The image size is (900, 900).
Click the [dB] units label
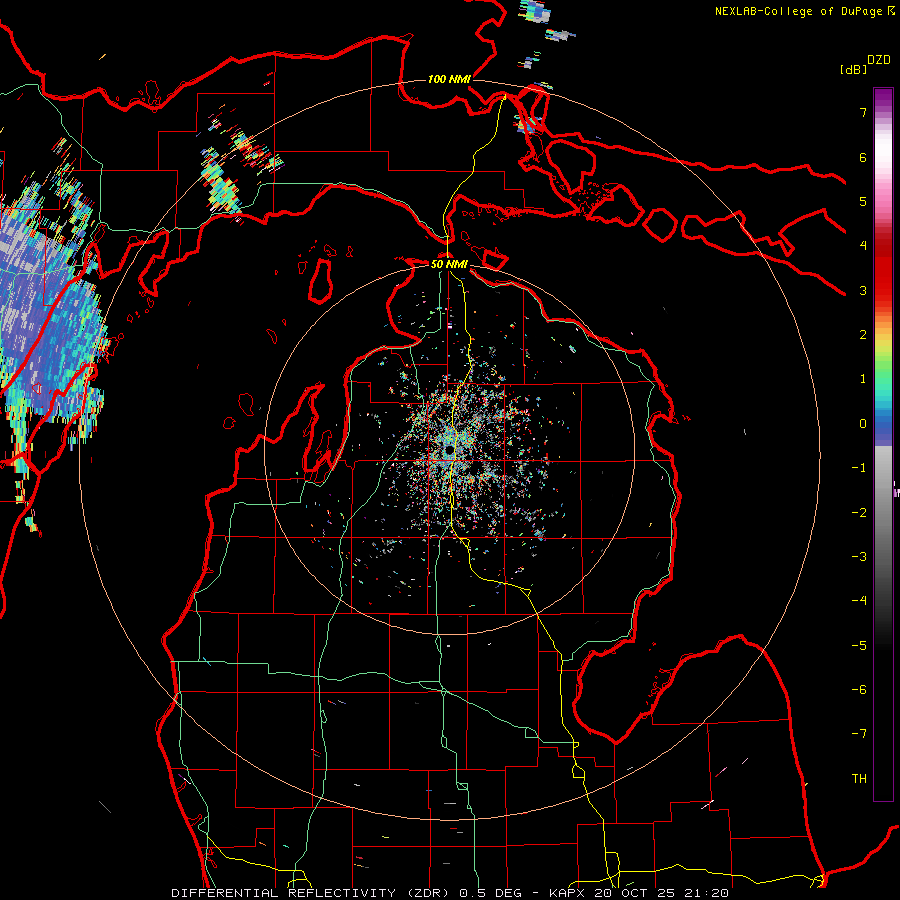[853, 69]
